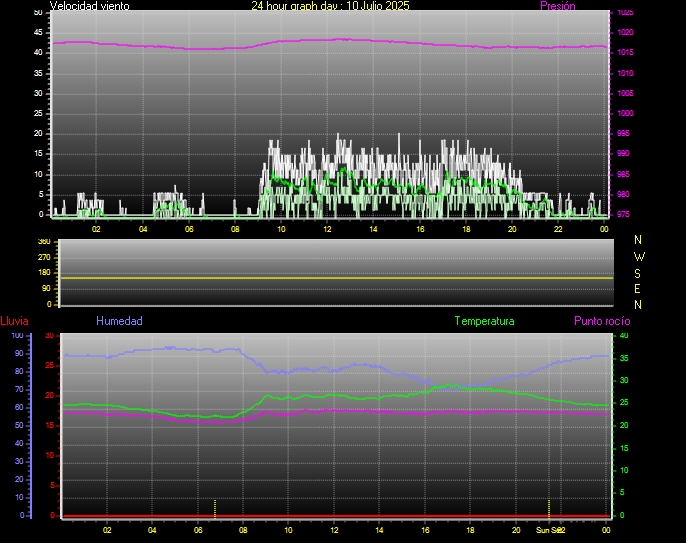The height and width of the screenshot is (543, 686).
Task: Select 90 on the wind direction axis
Action: (46, 289)
